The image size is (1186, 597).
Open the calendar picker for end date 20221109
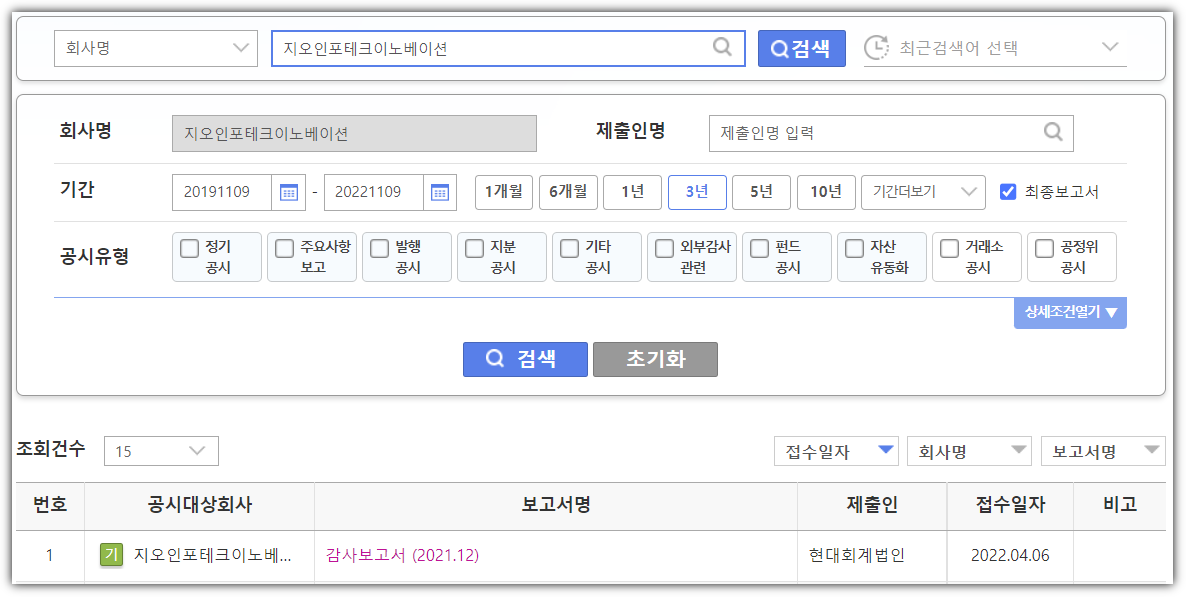pos(439,192)
